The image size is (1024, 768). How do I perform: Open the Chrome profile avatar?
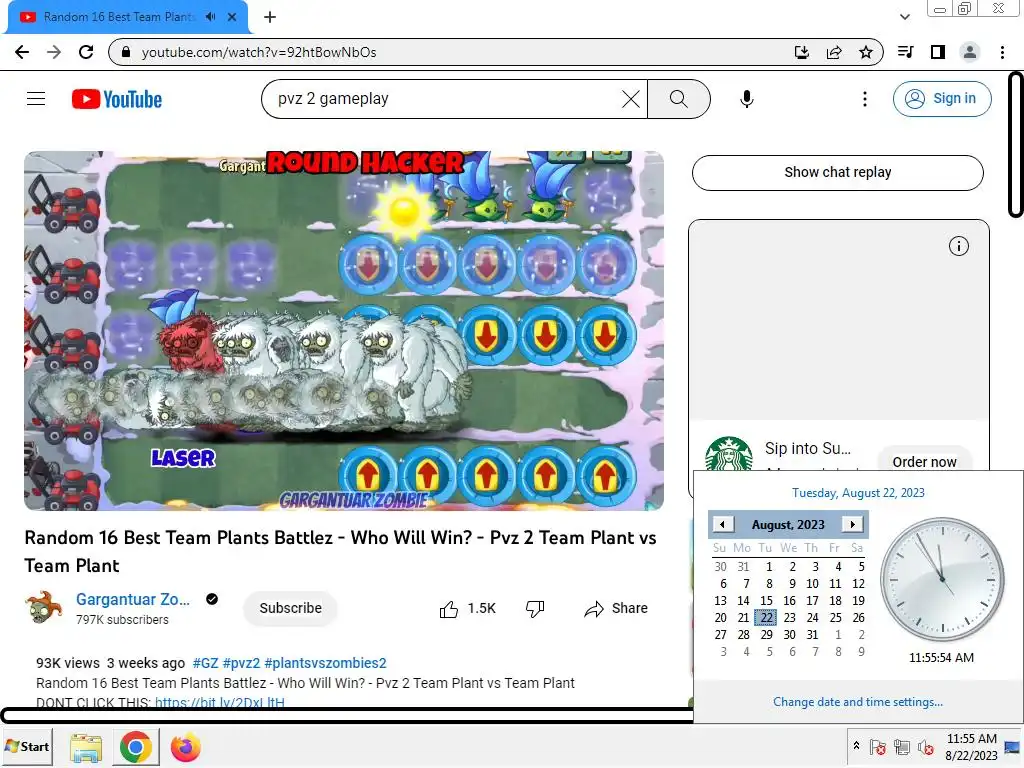(x=970, y=52)
